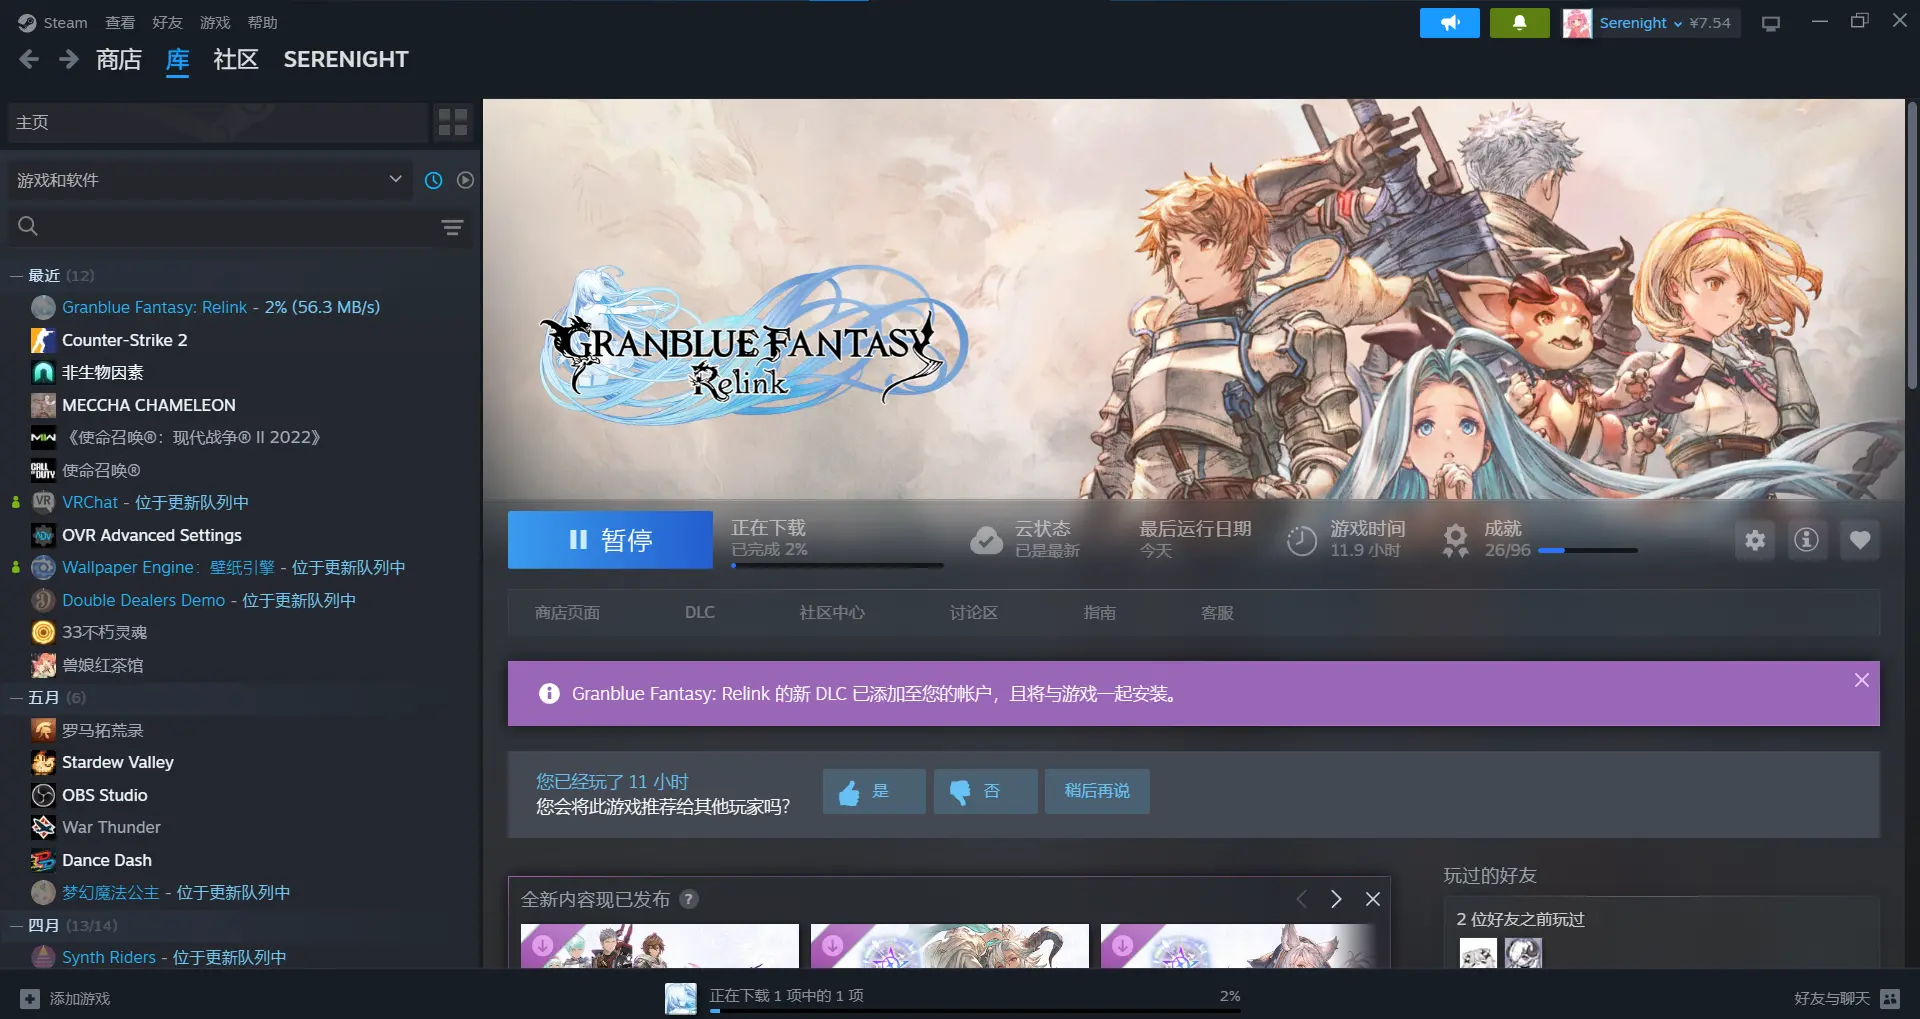Click the achievements trophy gear icon

click(1456, 540)
